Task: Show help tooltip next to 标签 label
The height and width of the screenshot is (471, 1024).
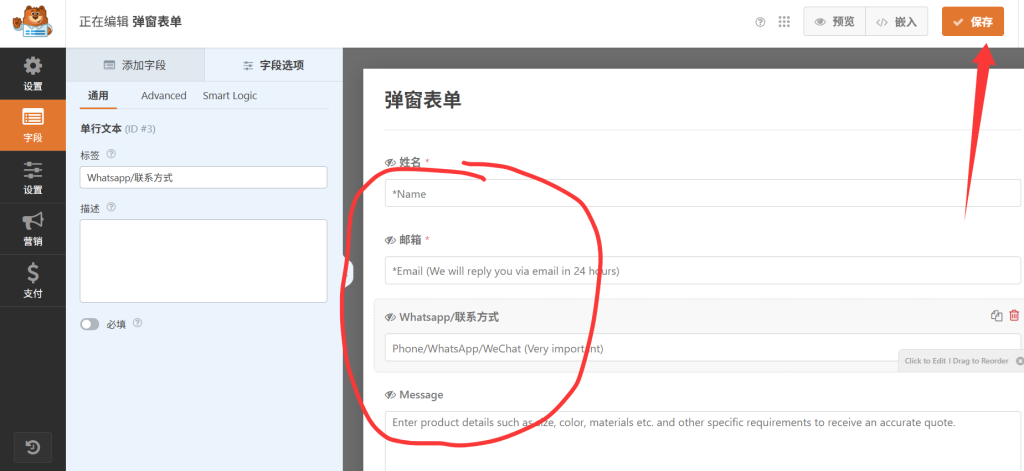Action: [x=111, y=154]
